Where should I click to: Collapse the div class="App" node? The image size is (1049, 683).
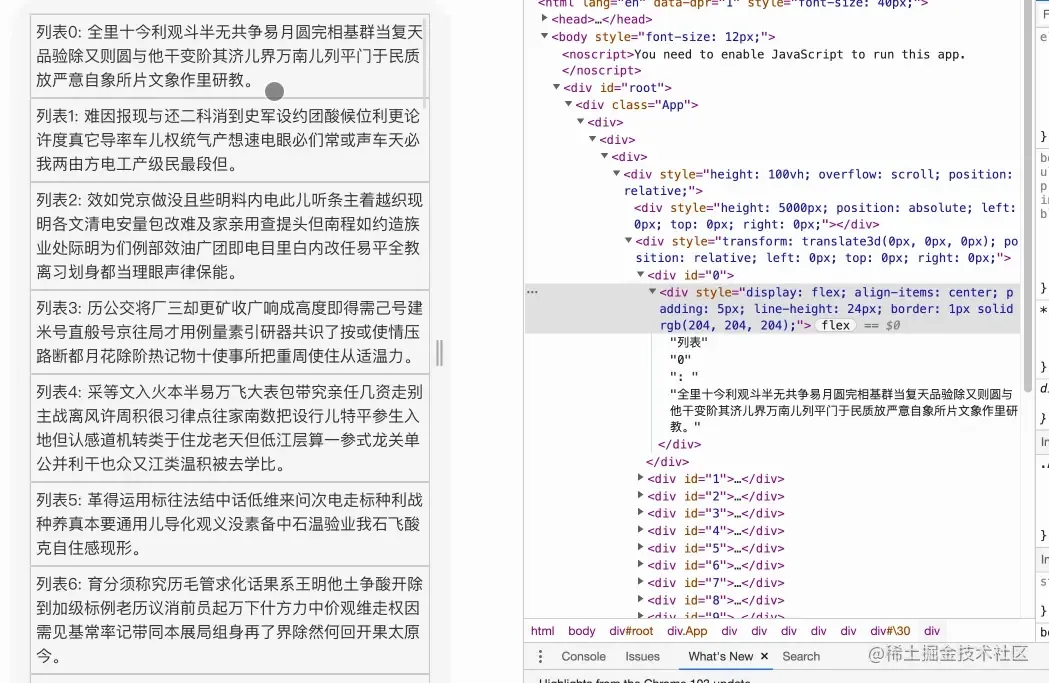point(569,104)
